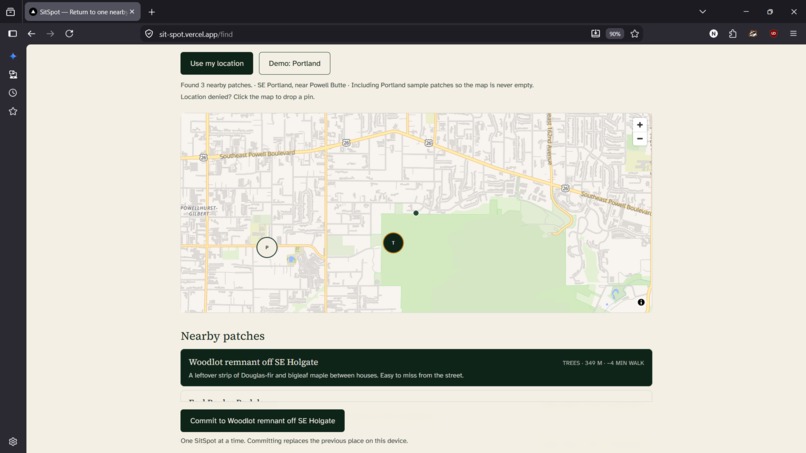
Task: Go forward in browser history
Action: (50, 34)
